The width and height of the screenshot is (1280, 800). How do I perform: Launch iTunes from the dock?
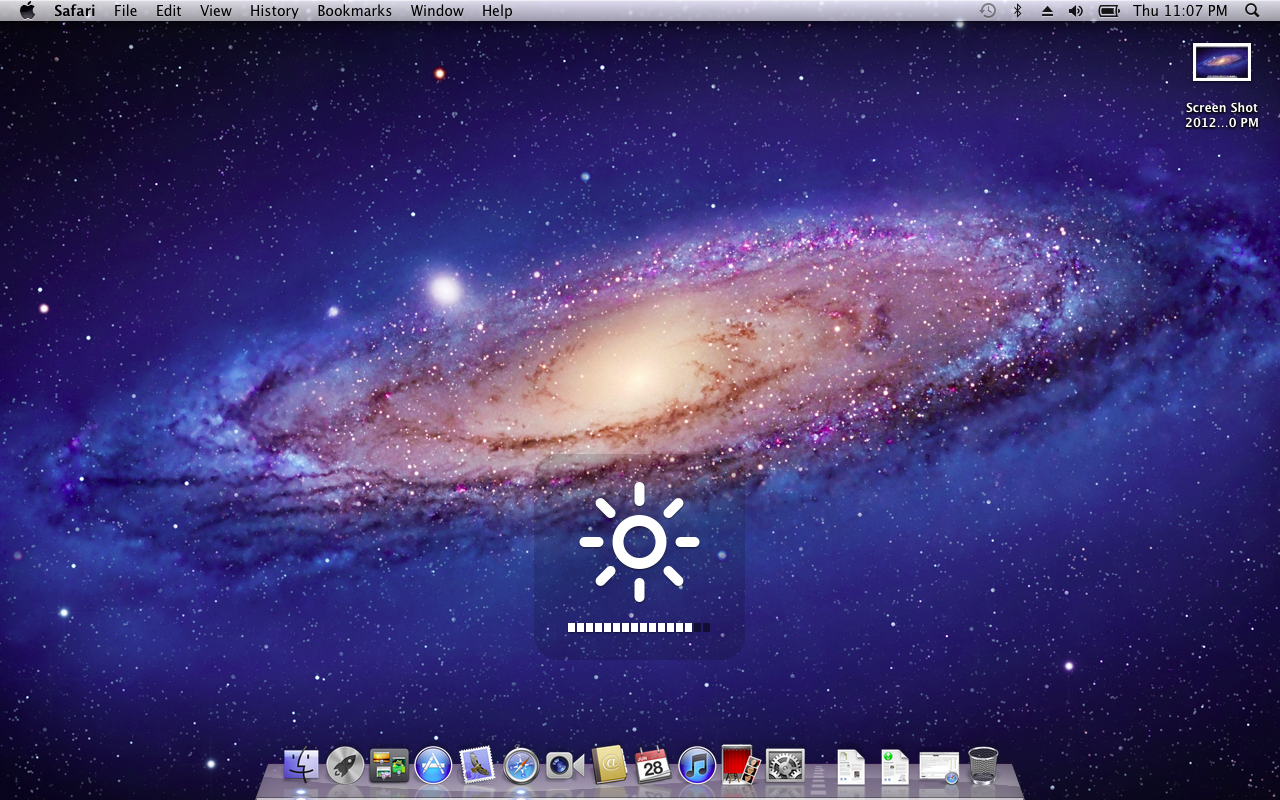(697, 766)
